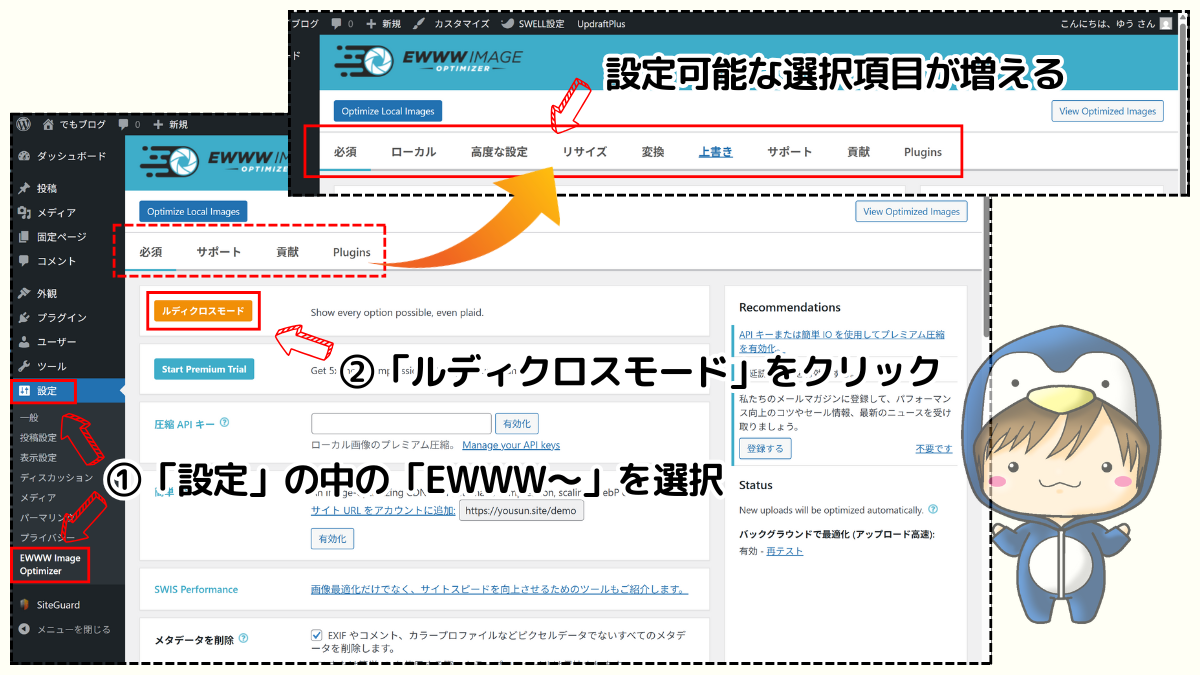Click 有効化 button below site URL
Viewport: 1200px width, 675px height.
coord(332,538)
